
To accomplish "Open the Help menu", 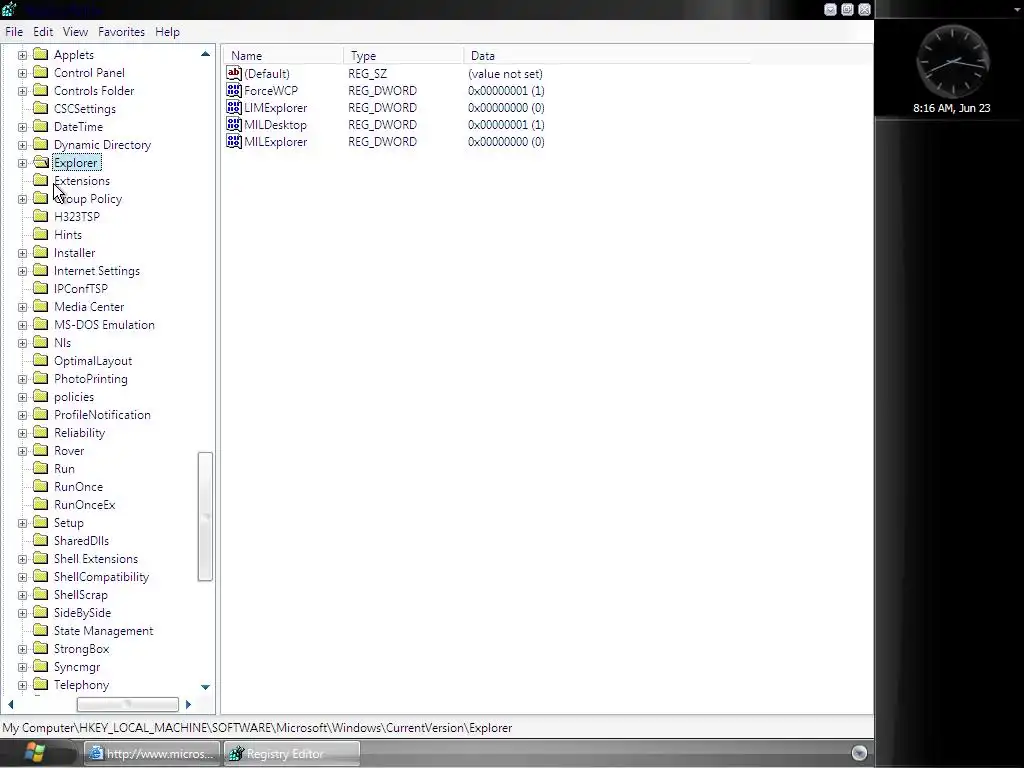I will pos(167,31).
